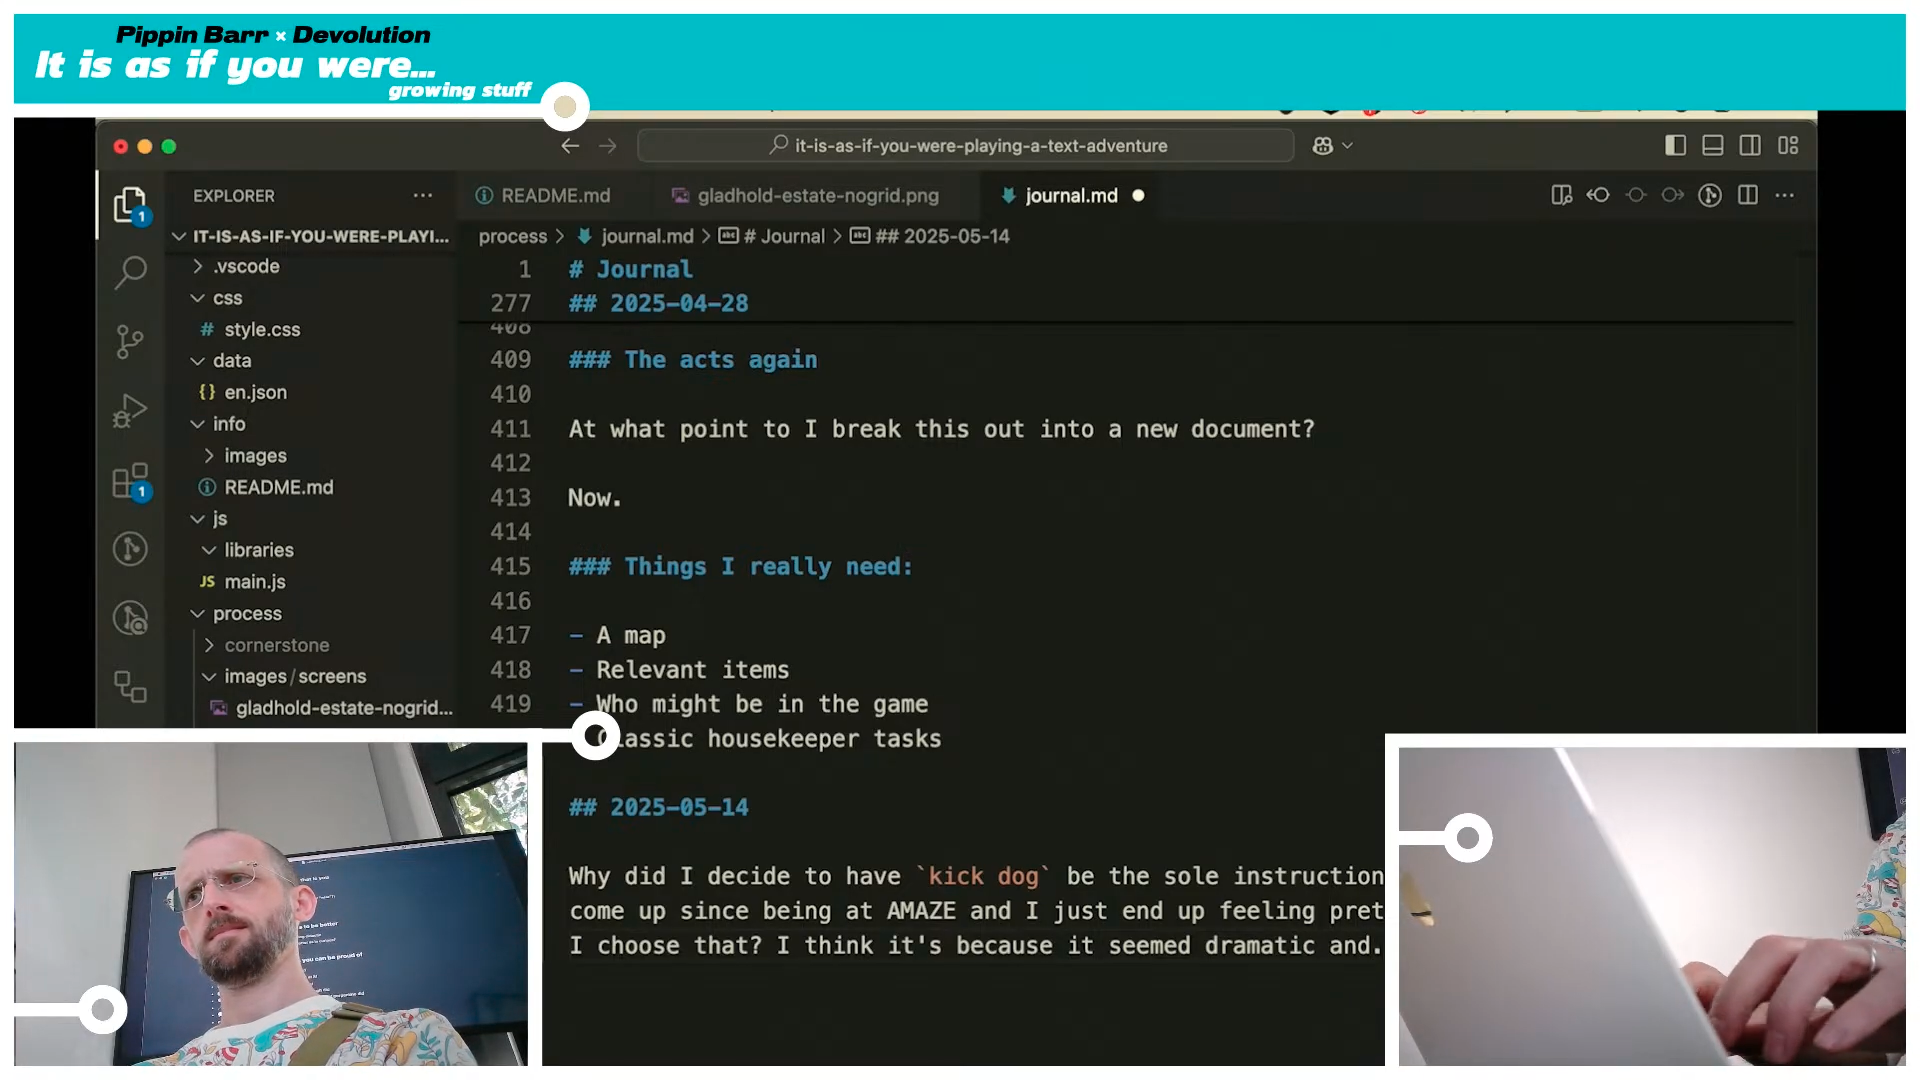This screenshot has height=1080, width=1920.
Task: Toggle the bottom panel visibility
Action: point(1712,146)
